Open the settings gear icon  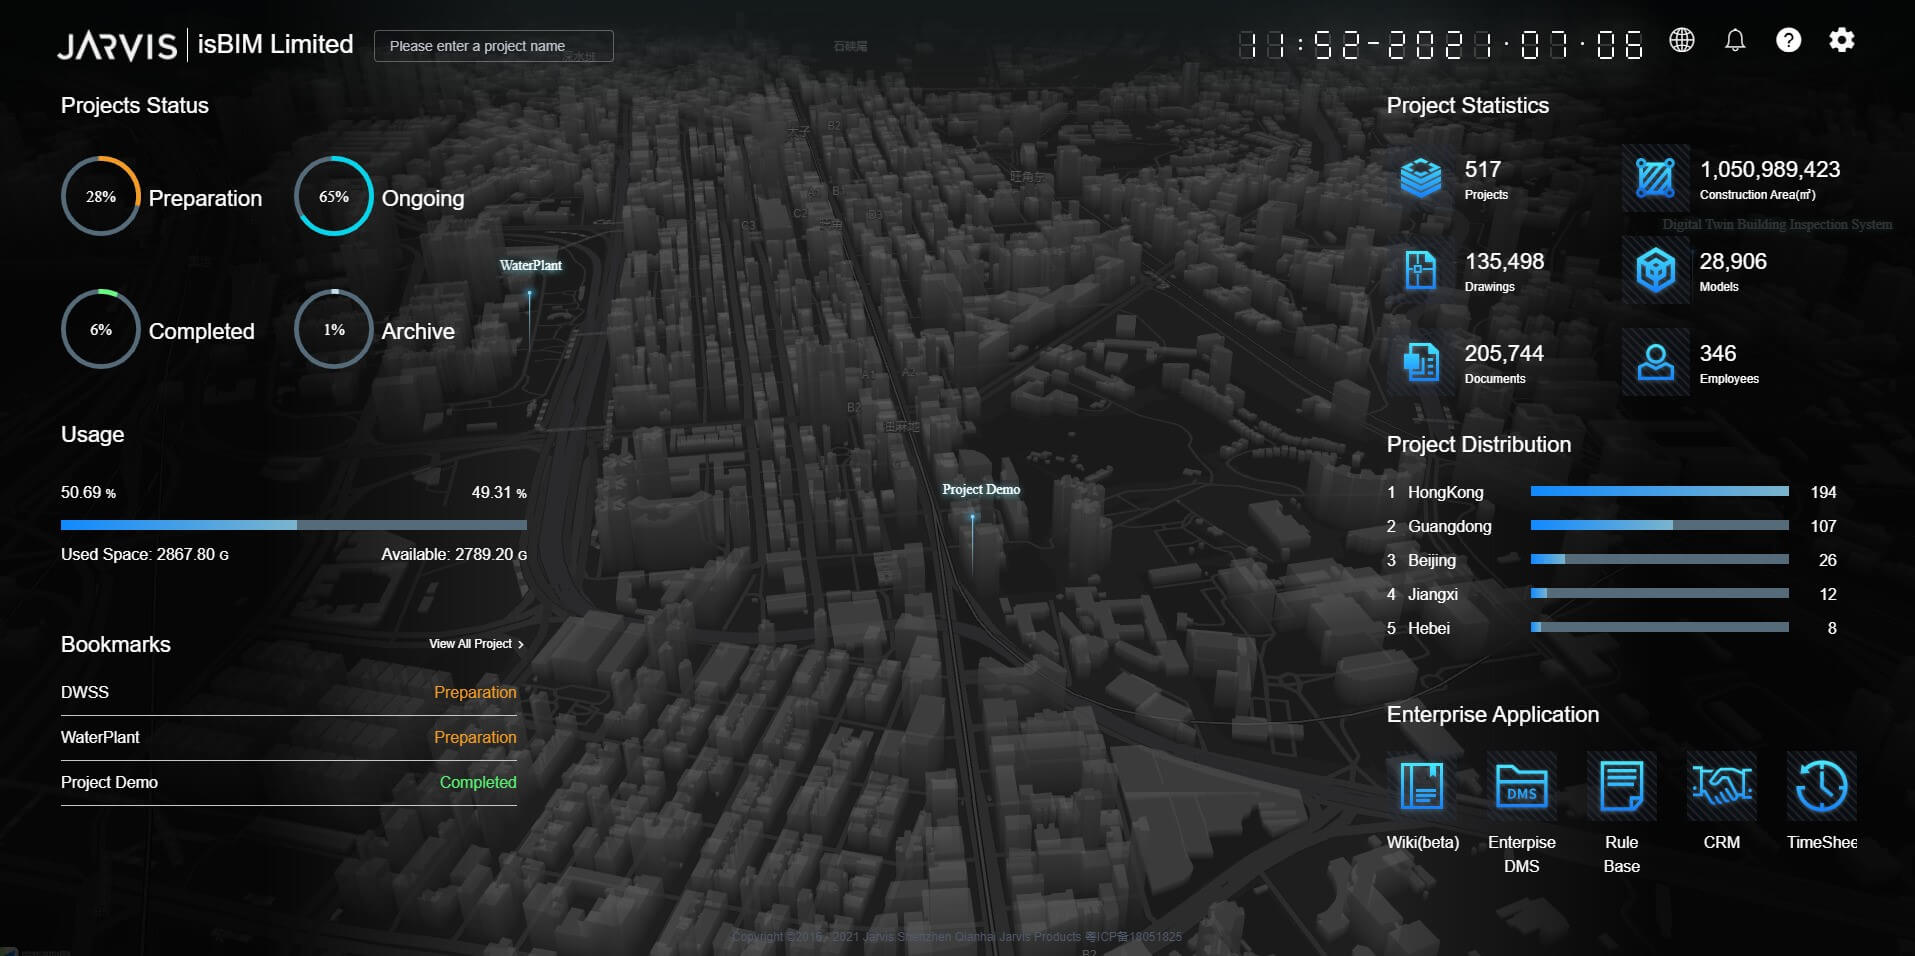pyautogui.click(x=1841, y=40)
